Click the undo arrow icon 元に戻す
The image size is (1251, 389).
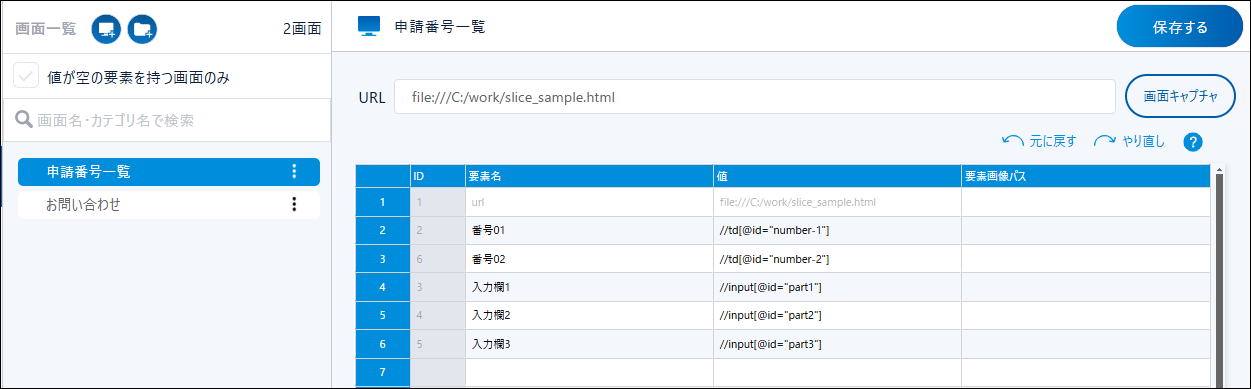(x=1013, y=141)
